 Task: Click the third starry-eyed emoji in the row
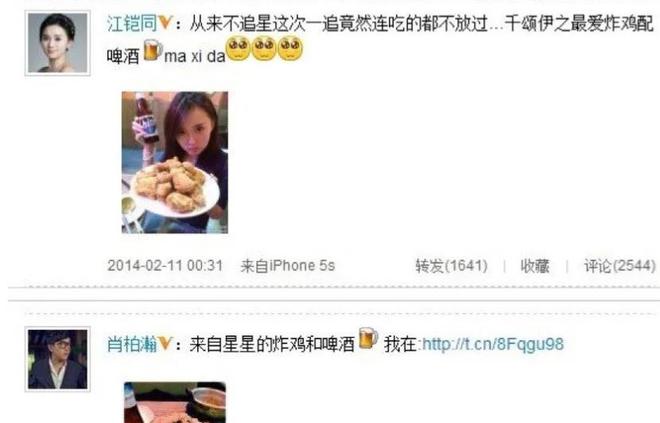pyautogui.click(x=290, y=48)
